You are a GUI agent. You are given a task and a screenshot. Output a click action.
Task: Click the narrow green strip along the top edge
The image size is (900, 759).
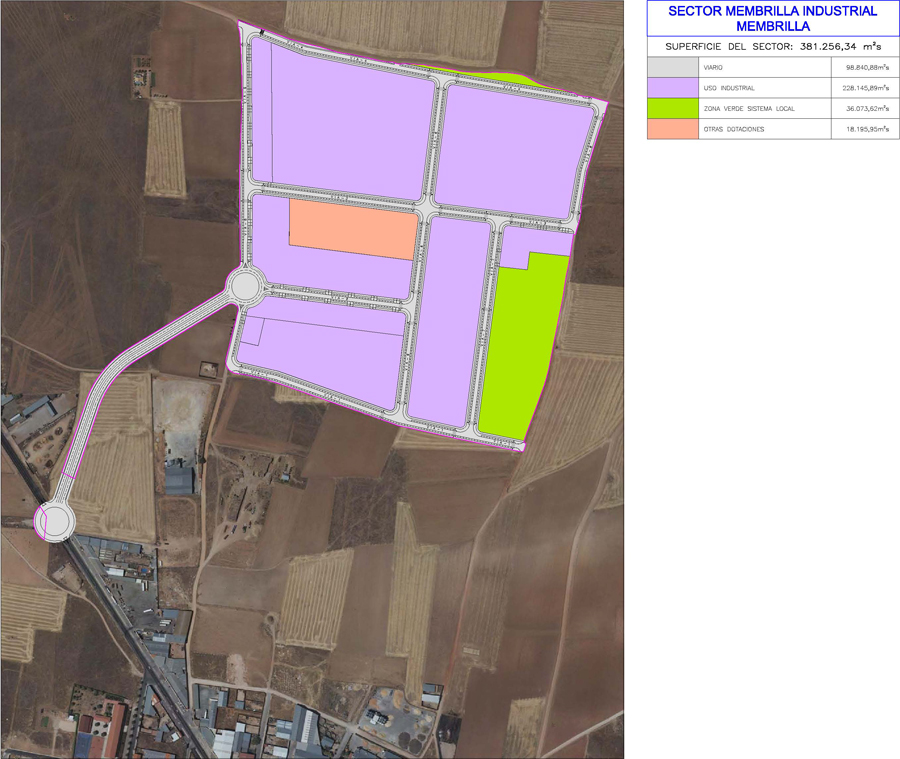click(490, 77)
